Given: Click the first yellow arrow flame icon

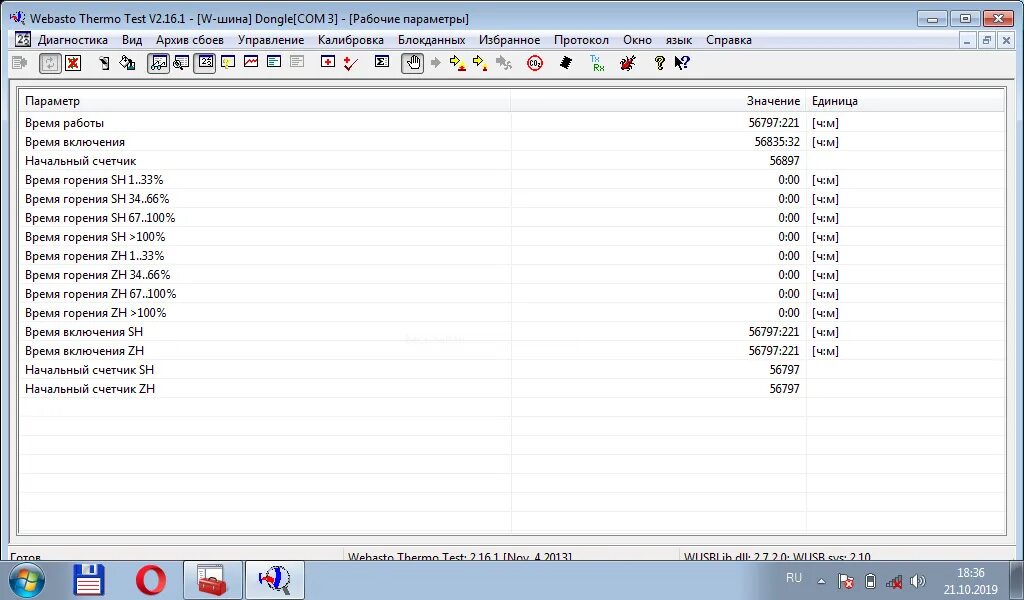Looking at the screenshot, I should (458, 63).
